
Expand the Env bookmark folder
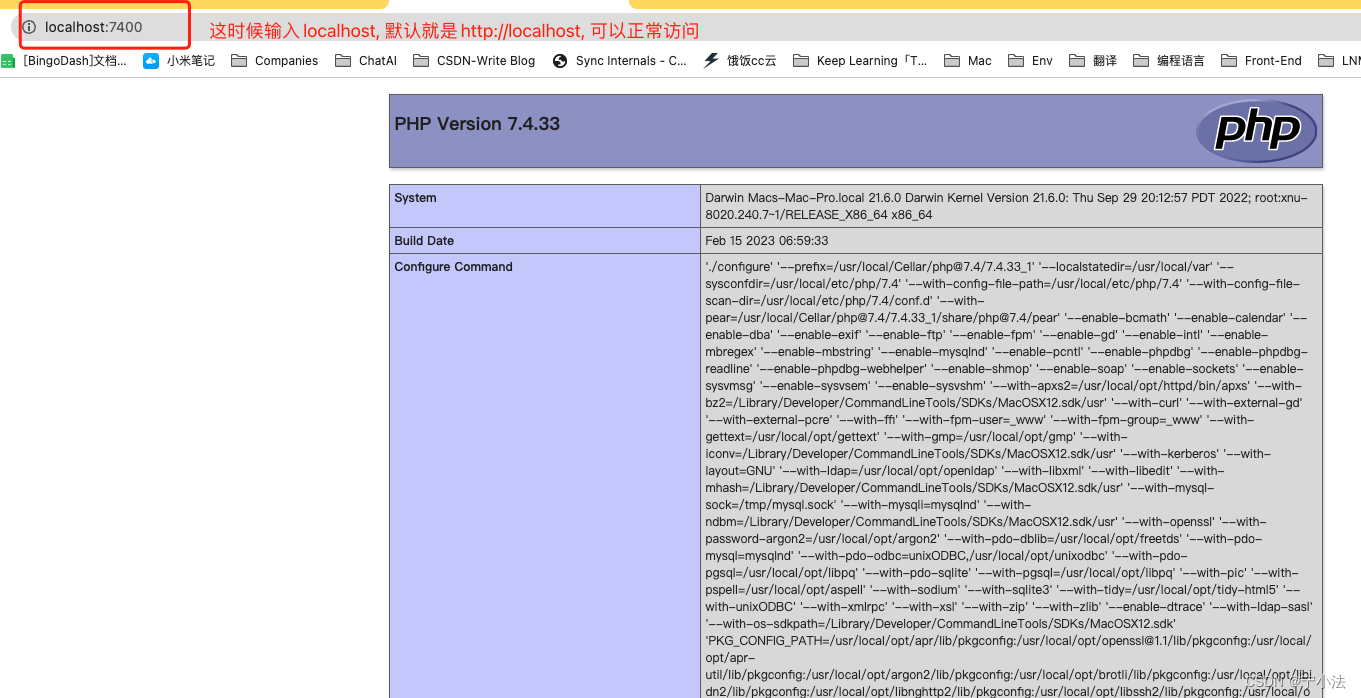(x=1029, y=60)
